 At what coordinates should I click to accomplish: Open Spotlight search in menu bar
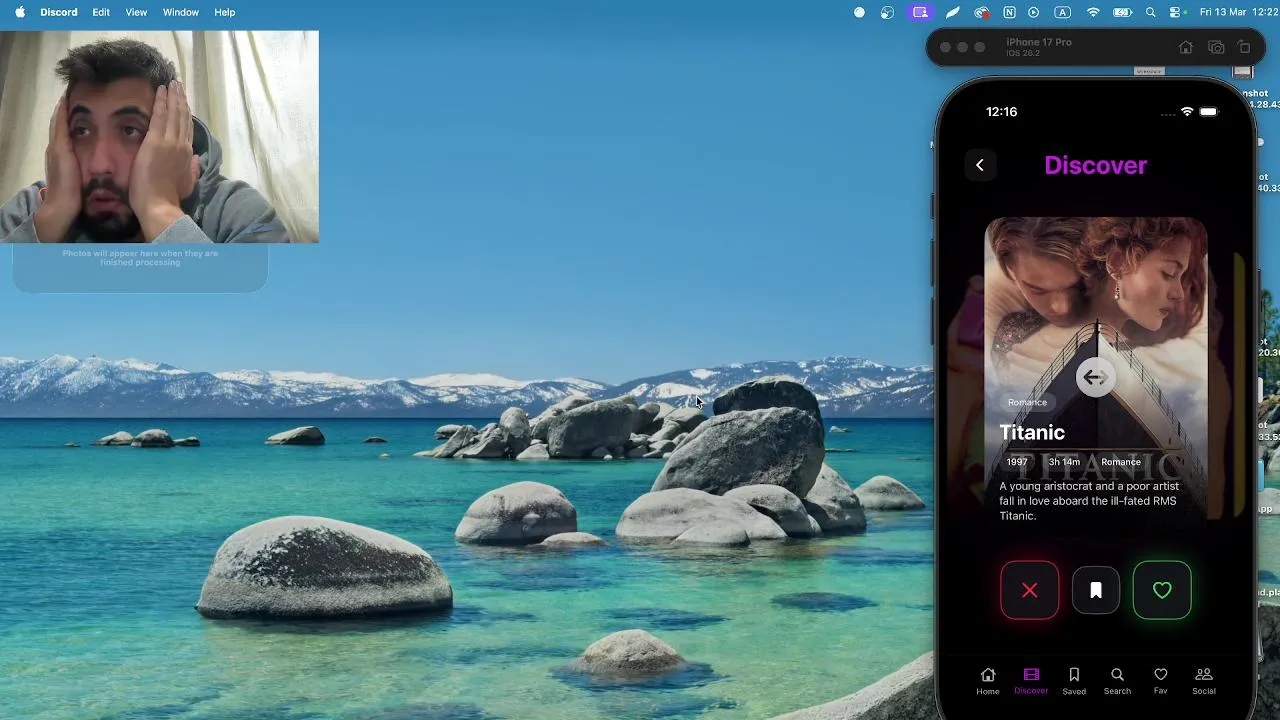tap(1150, 12)
